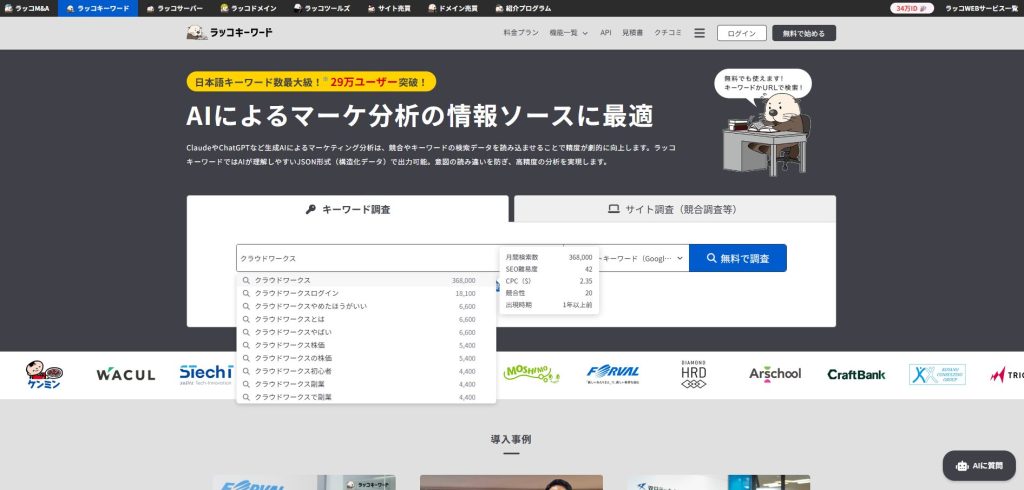Select suggestion クラウドワークスとは

tap(366, 319)
